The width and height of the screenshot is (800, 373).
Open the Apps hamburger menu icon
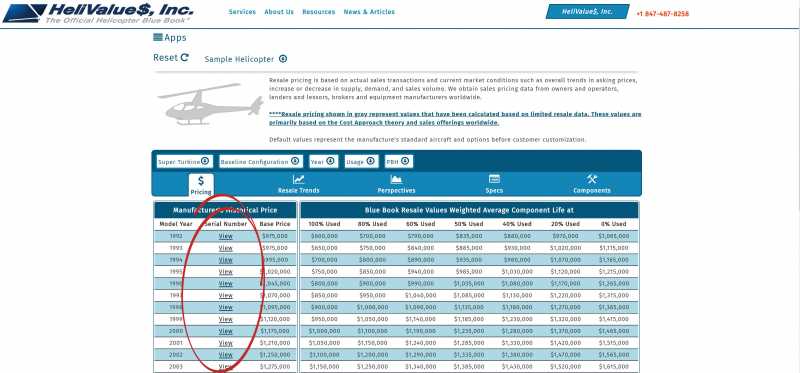[158, 37]
